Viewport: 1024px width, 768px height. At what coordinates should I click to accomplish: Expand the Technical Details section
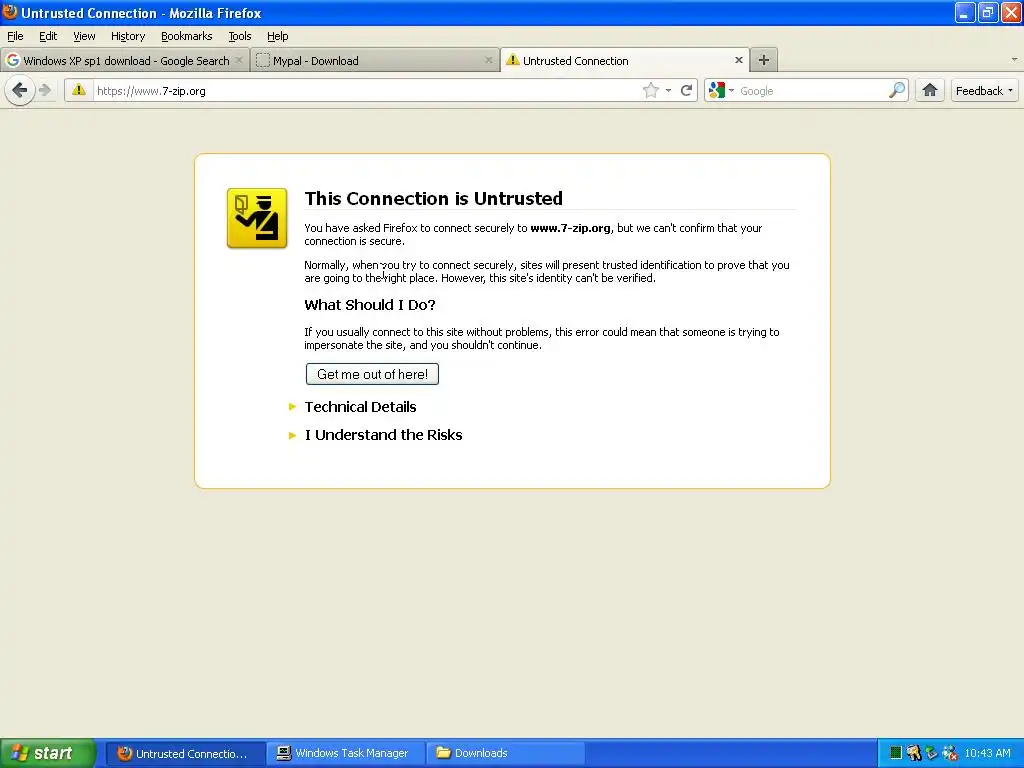point(360,407)
